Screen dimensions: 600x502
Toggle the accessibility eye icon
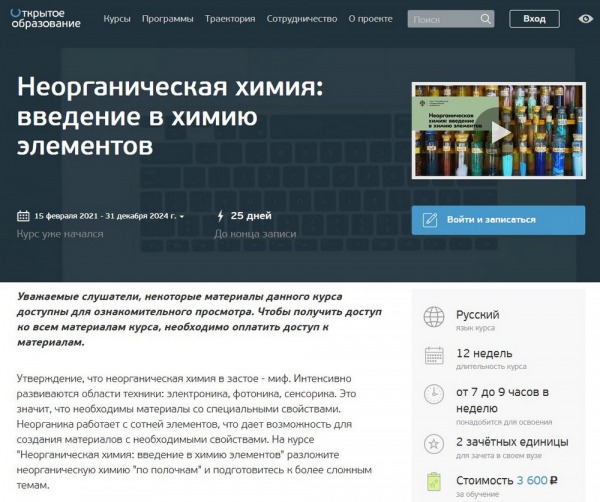point(585,19)
